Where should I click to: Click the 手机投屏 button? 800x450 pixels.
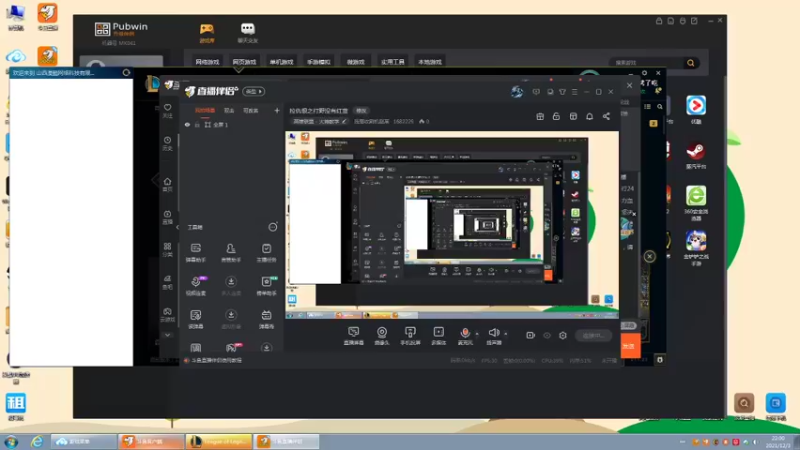point(410,336)
